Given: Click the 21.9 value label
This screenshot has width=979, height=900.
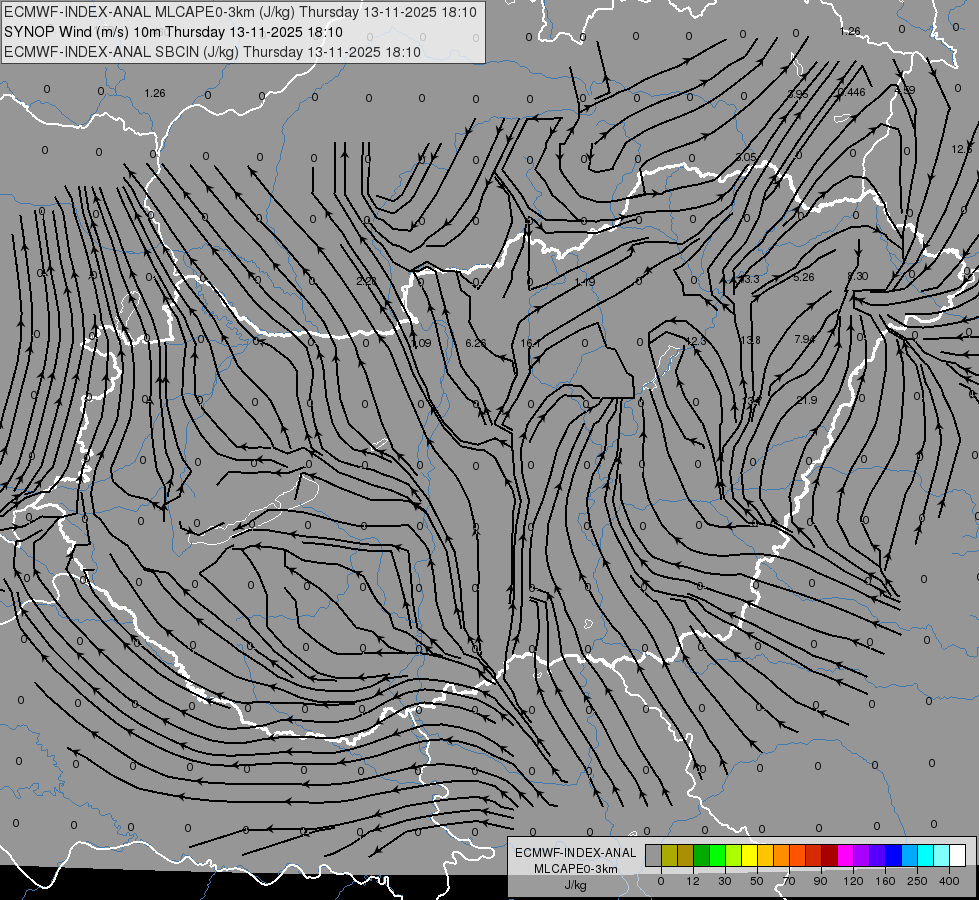Looking at the screenshot, I should [x=807, y=400].
